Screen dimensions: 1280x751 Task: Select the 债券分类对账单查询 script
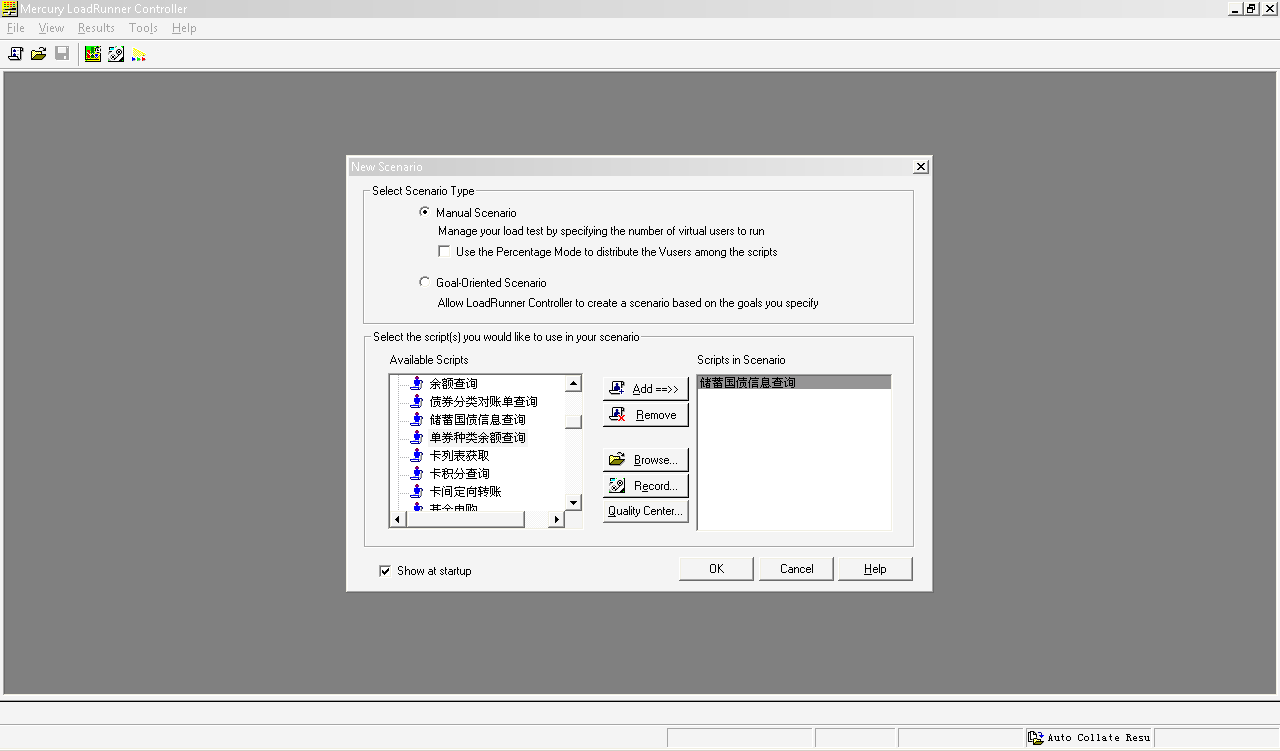coord(483,402)
